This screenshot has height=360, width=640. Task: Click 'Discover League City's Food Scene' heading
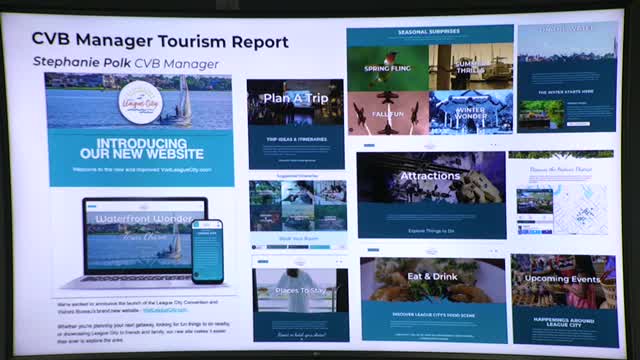[433, 315]
